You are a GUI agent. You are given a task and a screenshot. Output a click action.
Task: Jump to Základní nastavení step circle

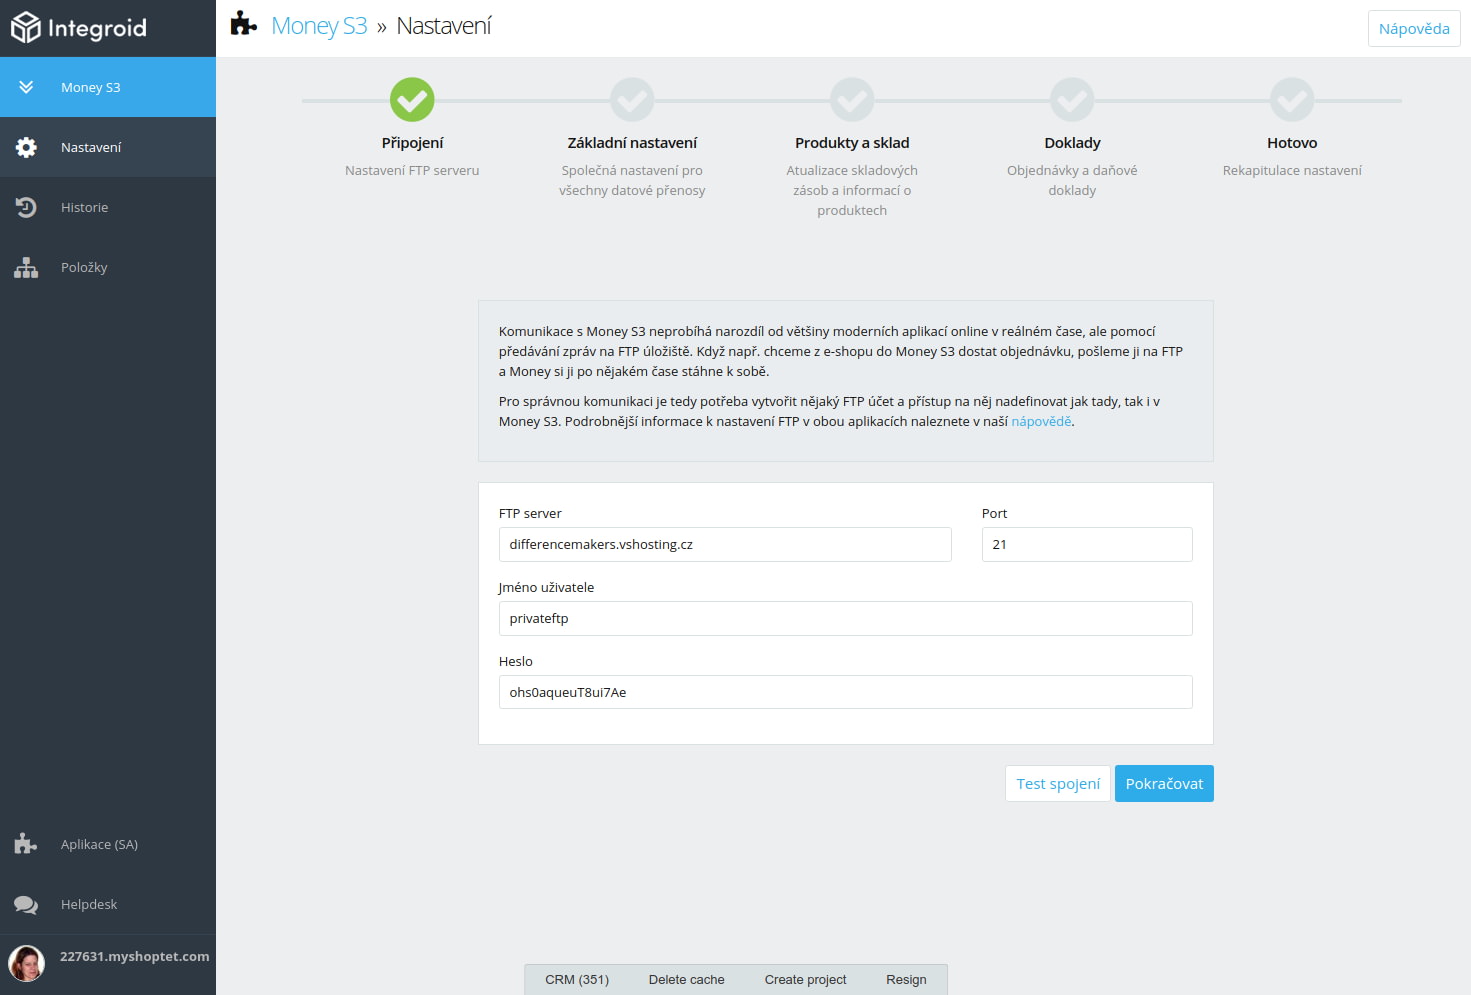point(632,100)
